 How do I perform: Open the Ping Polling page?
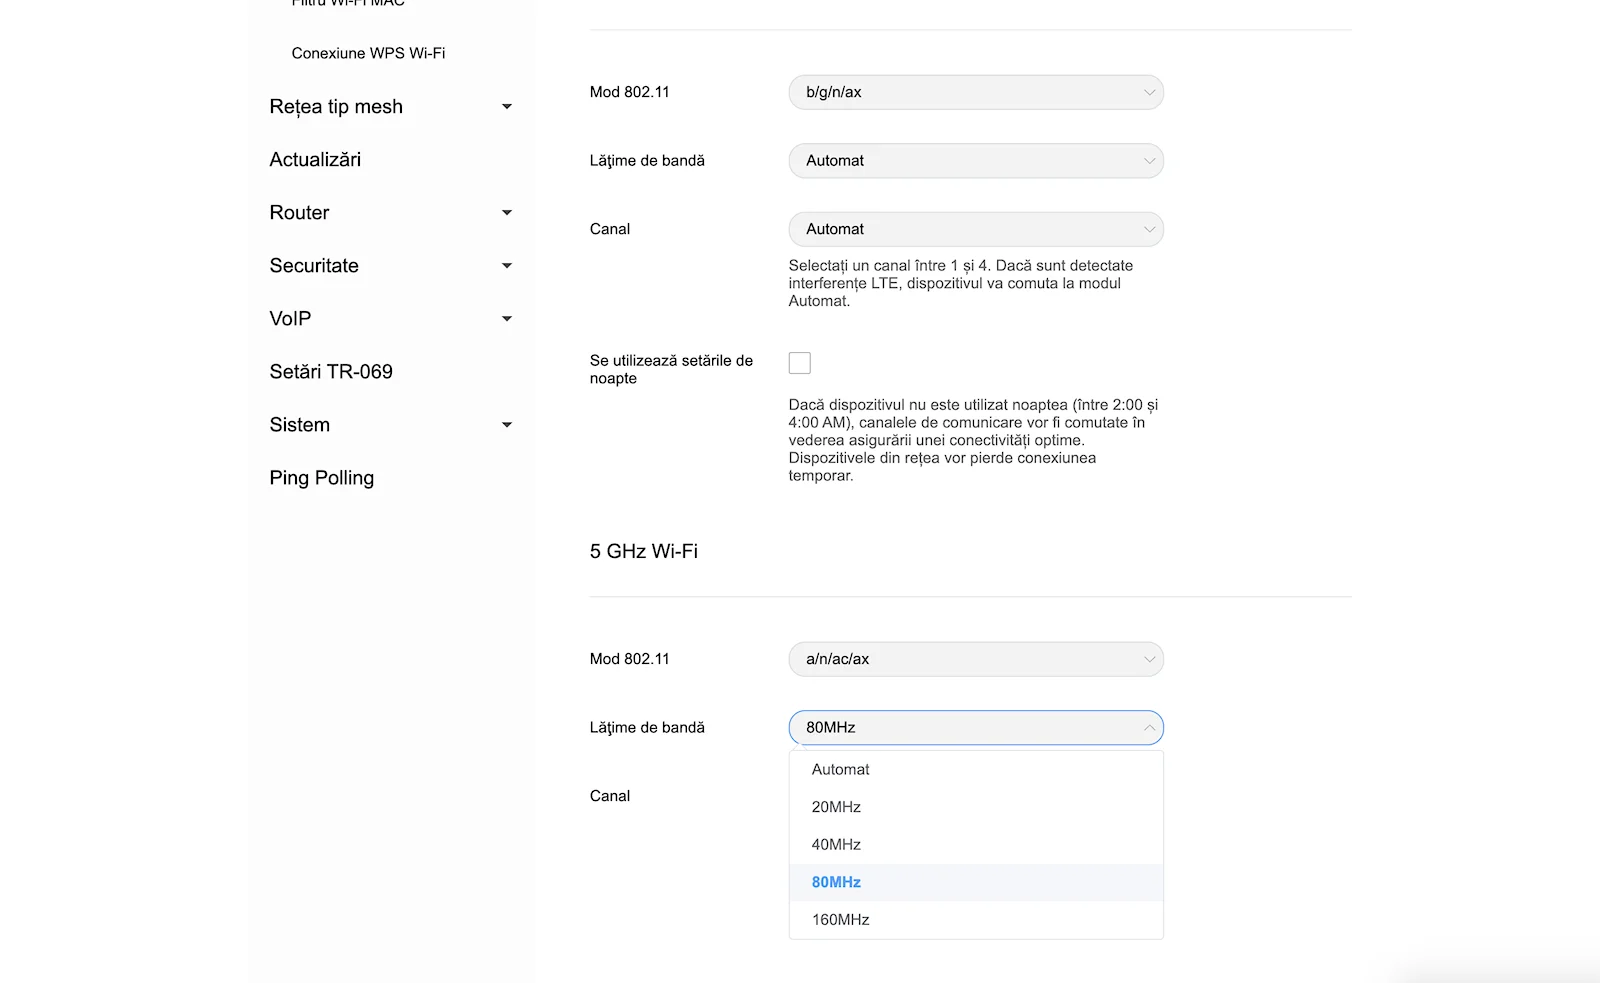click(321, 478)
